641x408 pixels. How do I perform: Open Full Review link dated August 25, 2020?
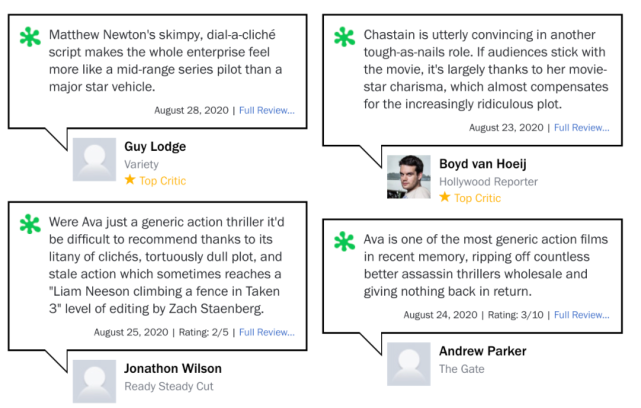coord(267,331)
